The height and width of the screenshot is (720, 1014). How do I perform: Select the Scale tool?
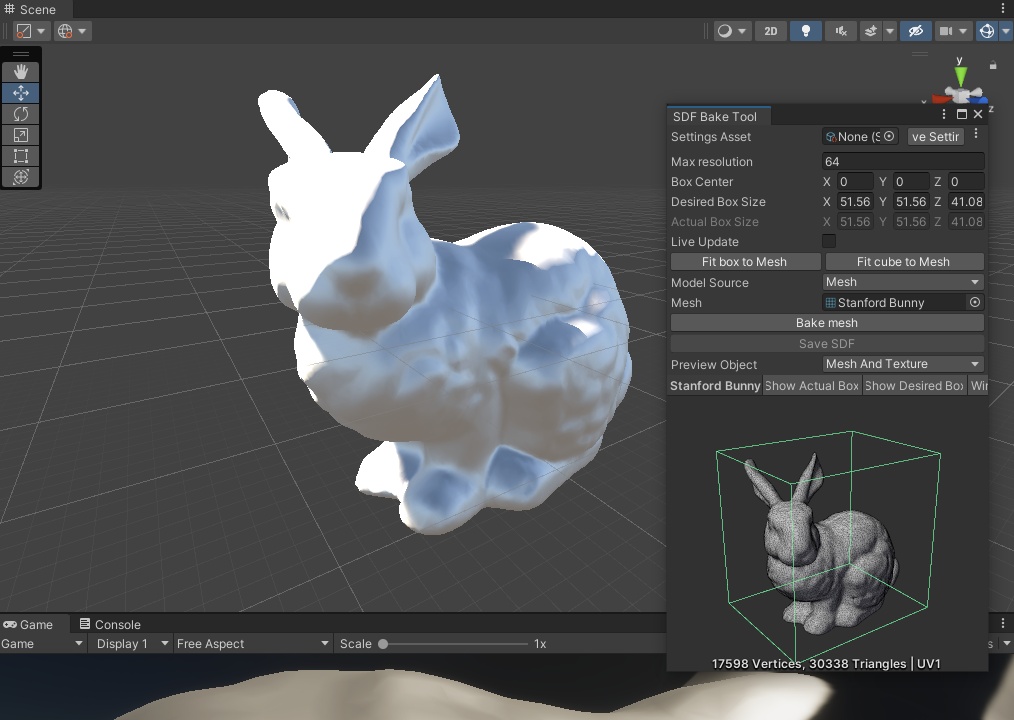(21, 135)
